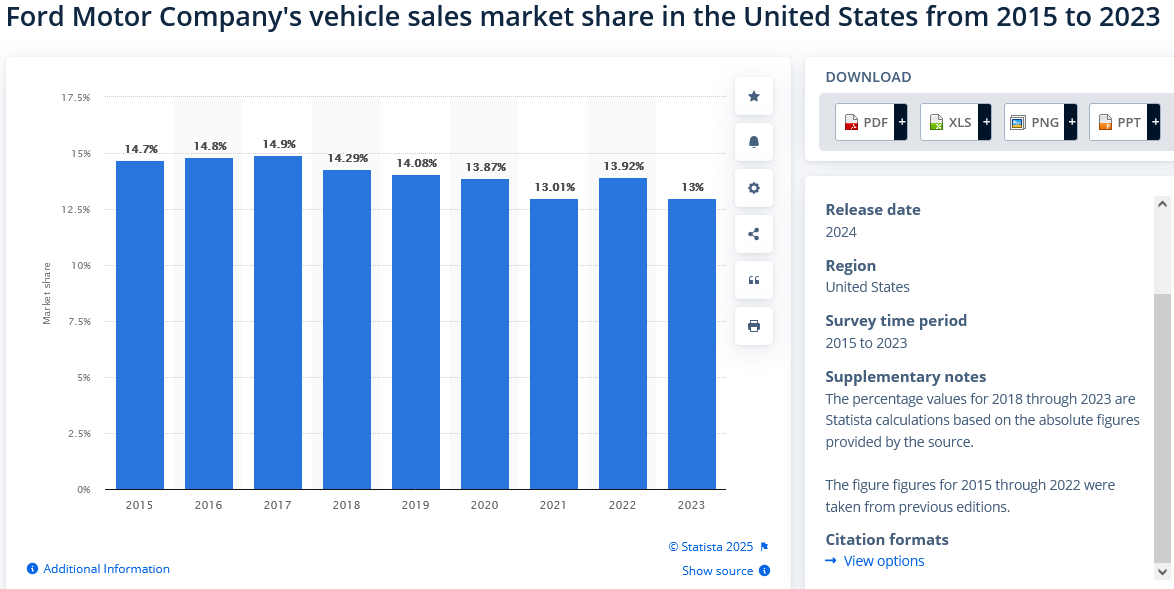
Task: Click the chart title heading text
Action: point(583,18)
